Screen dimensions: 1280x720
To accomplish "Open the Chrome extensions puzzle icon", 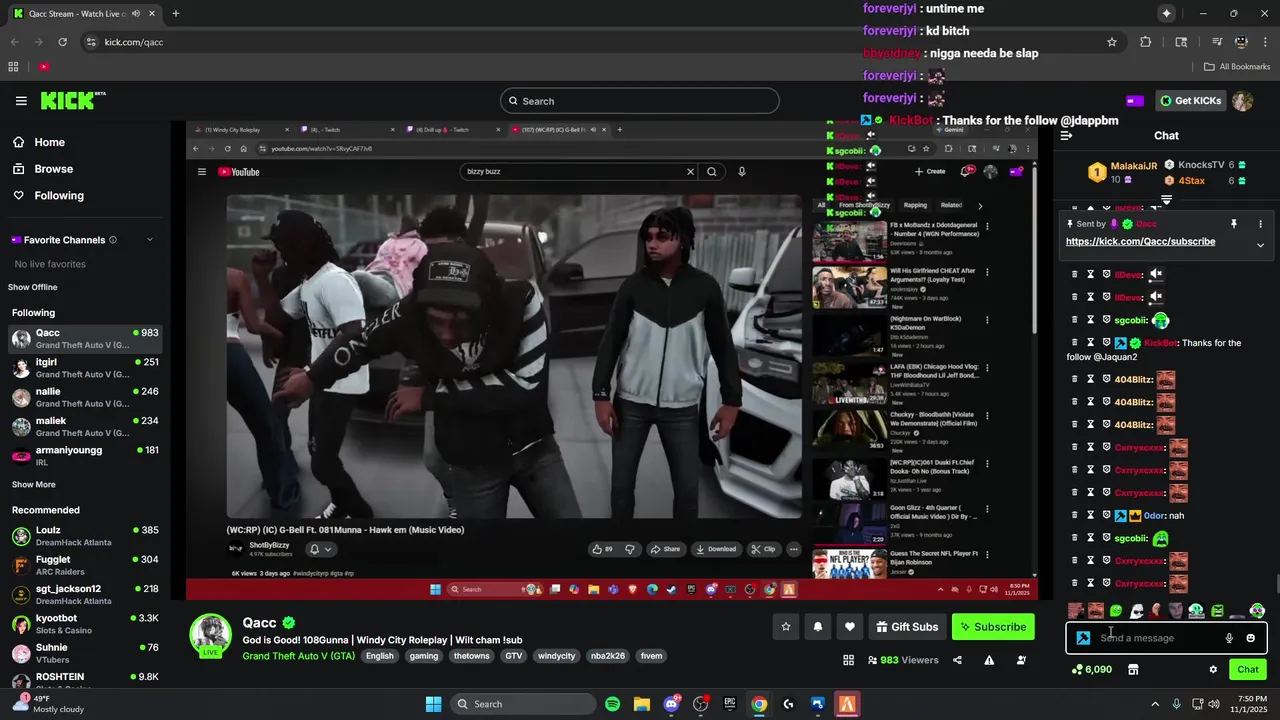I will click(x=1145, y=42).
